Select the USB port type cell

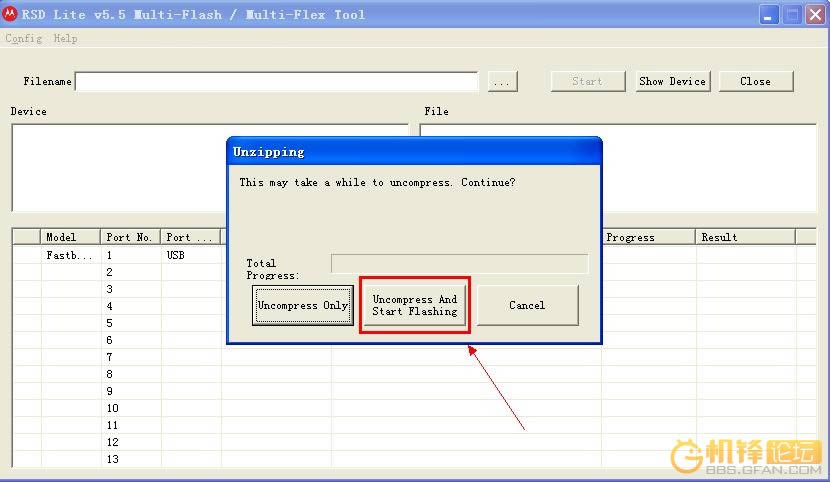point(190,255)
